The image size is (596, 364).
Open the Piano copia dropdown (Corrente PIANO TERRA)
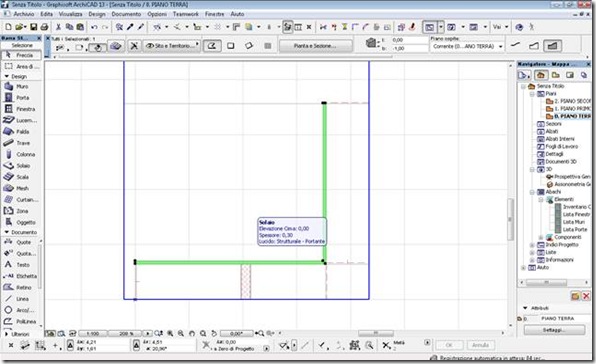click(467, 46)
